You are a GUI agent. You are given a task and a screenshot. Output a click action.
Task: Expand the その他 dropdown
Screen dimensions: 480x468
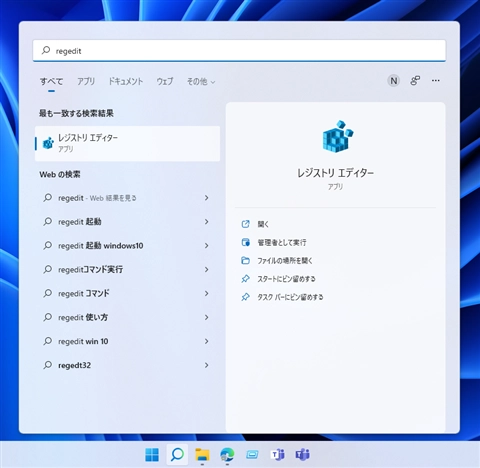tap(201, 81)
